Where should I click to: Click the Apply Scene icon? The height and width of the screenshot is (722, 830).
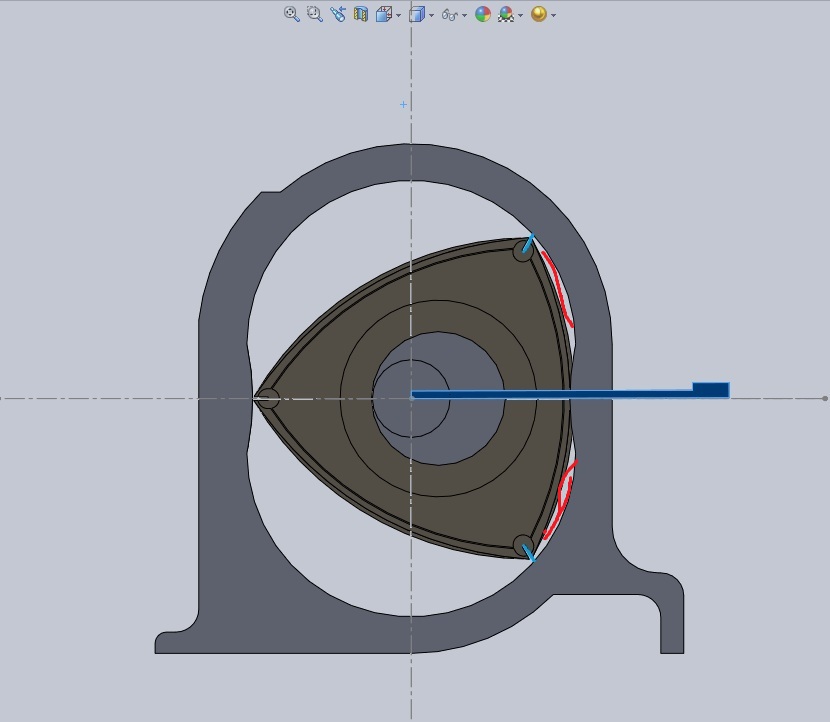[x=506, y=14]
